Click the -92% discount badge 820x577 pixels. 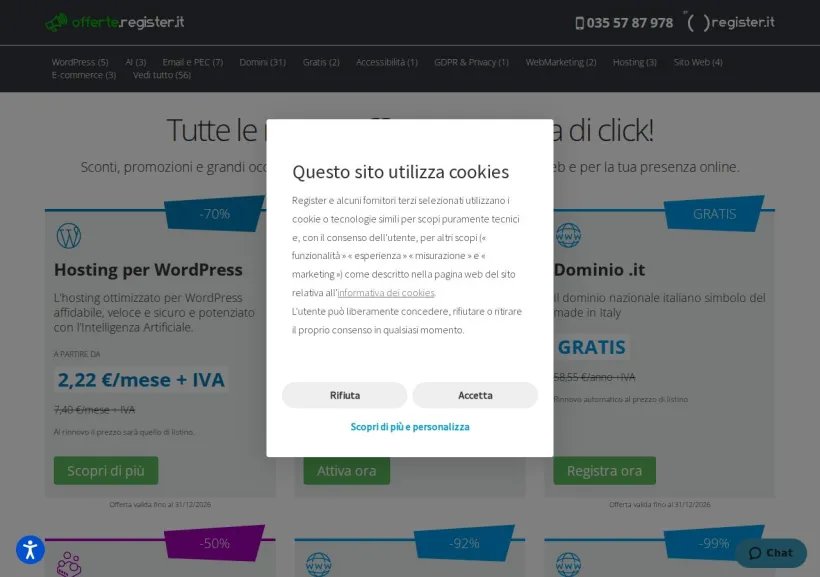pos(464,544)
